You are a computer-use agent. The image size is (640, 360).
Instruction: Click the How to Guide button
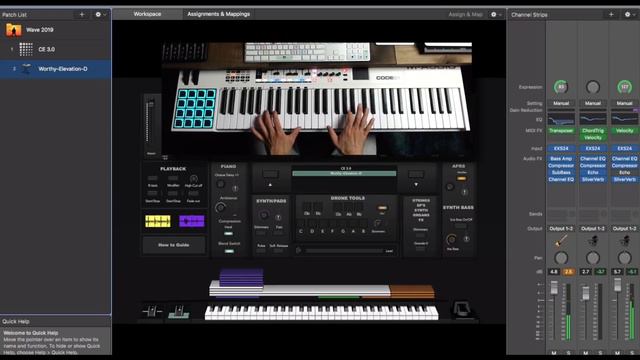pyautogui.click(x=173, y=245)
